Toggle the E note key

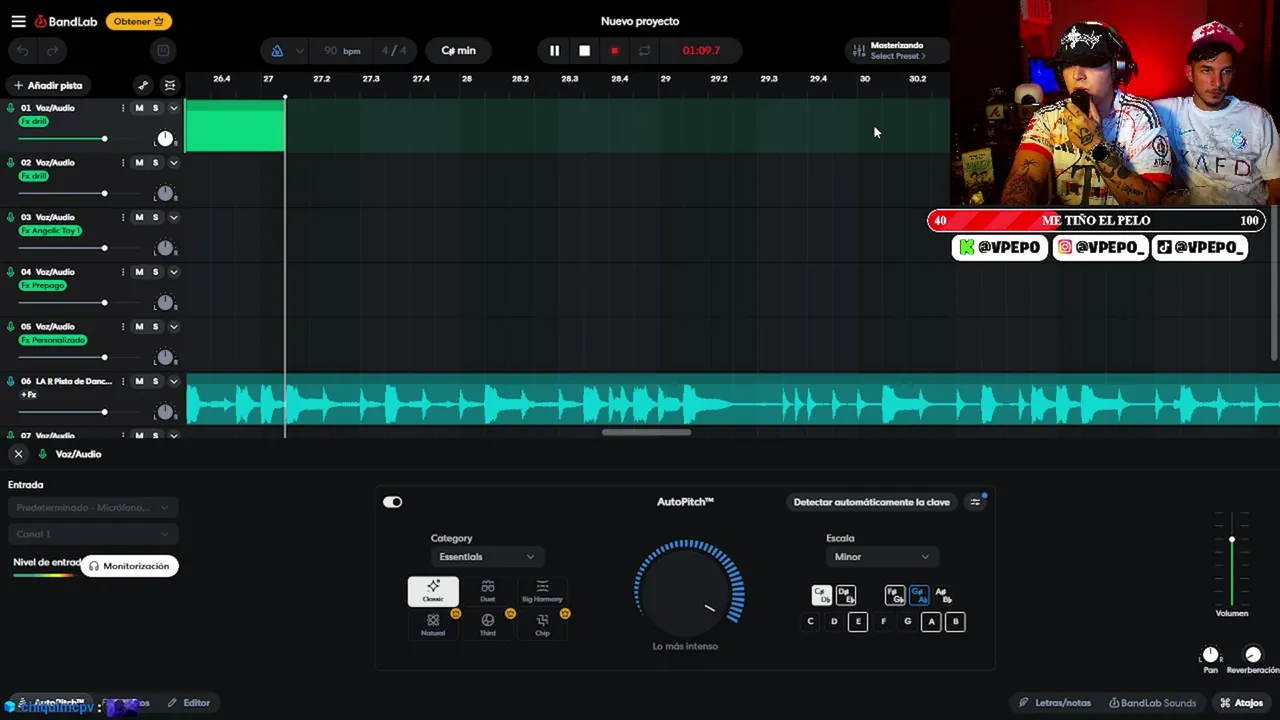coord(857,621)
